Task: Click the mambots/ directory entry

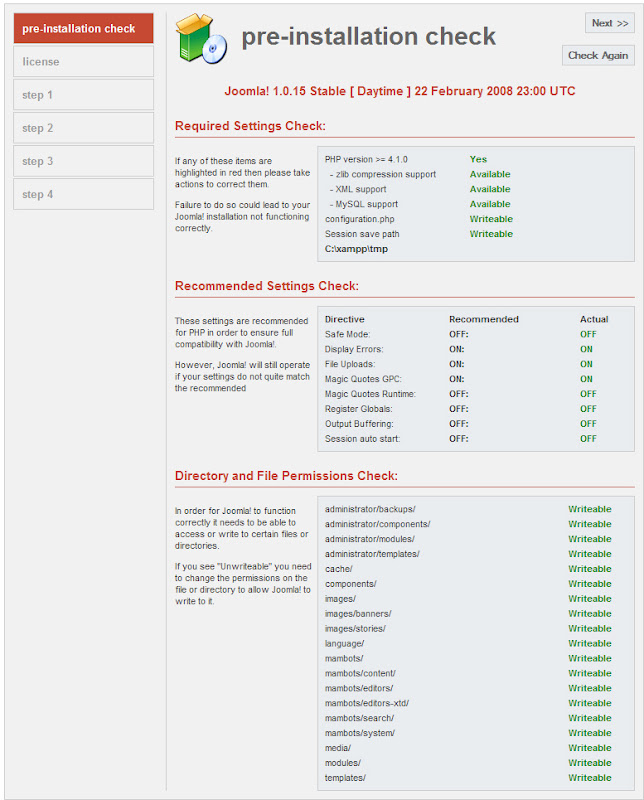Action: click(x=344, y=659)
